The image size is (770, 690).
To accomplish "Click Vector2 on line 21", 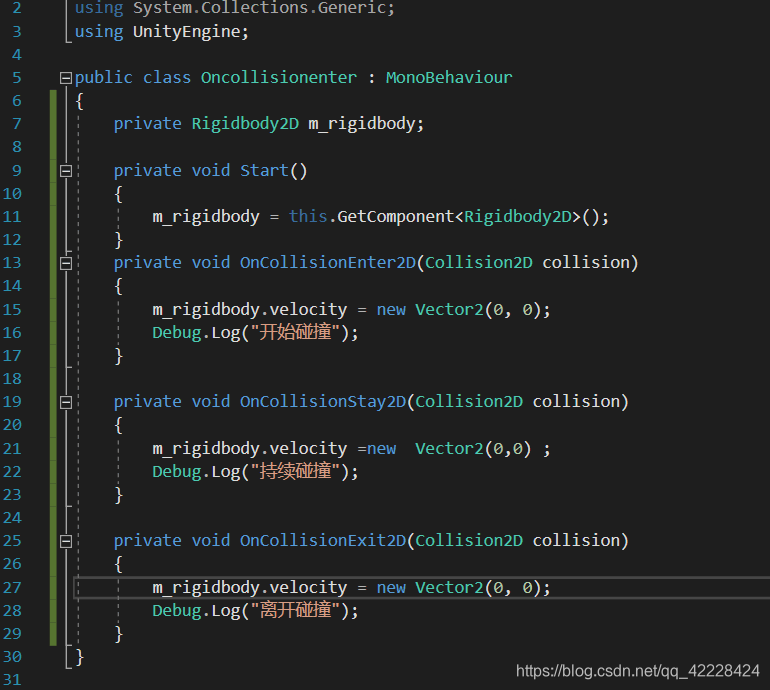I will pos(449,448).
